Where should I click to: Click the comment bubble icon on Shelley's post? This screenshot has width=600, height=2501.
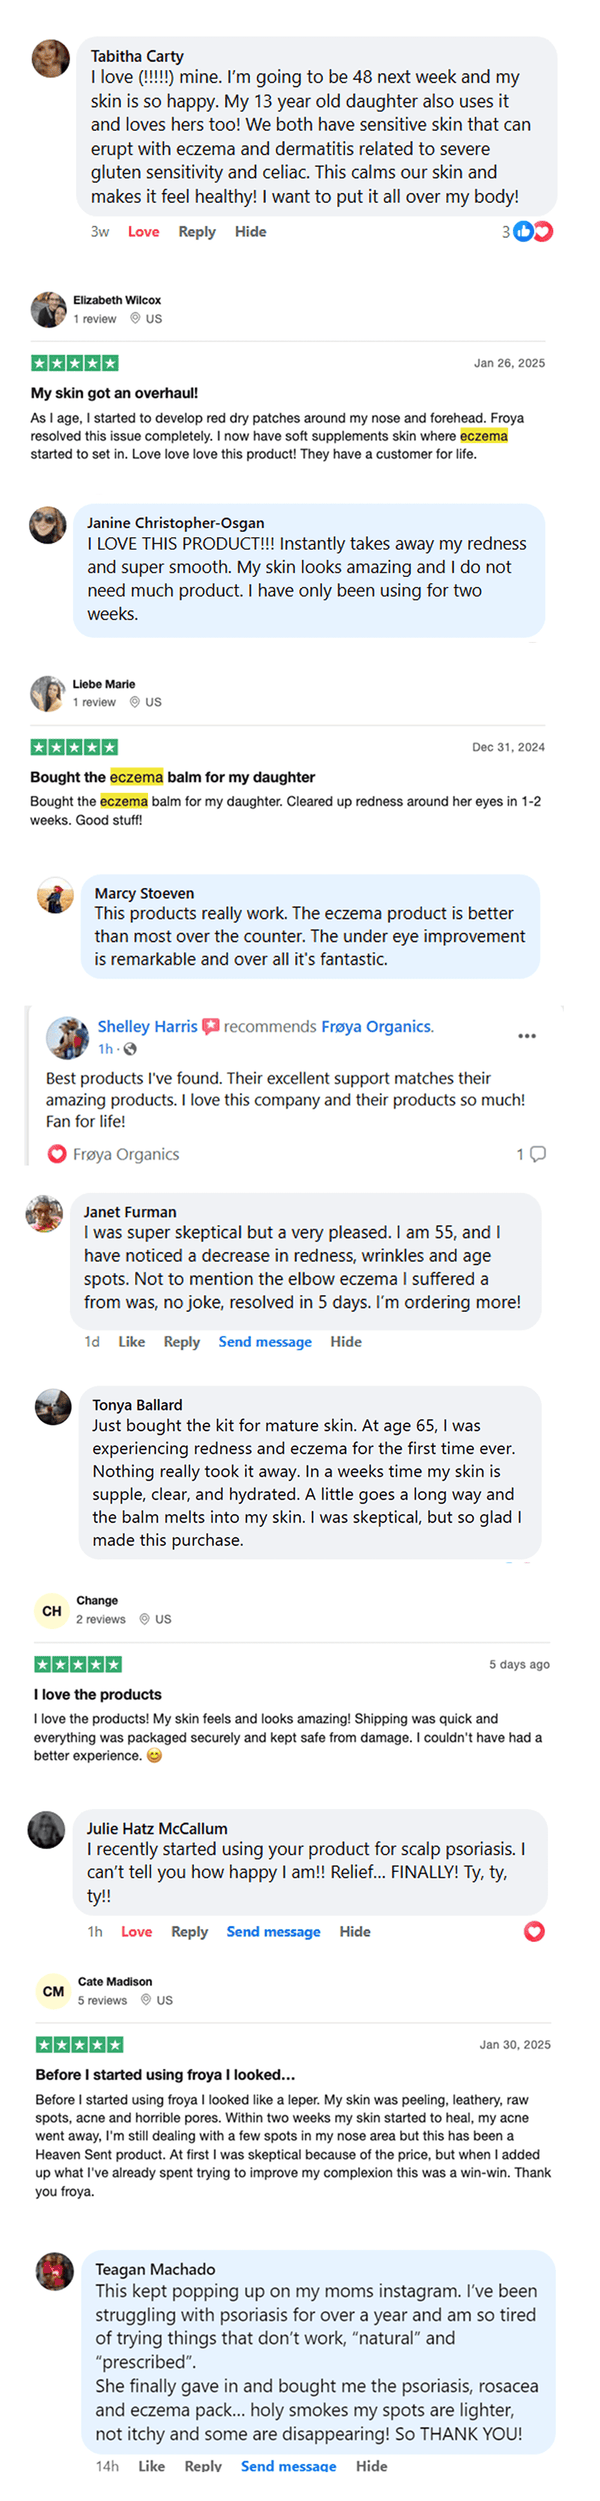point(538,1154)
